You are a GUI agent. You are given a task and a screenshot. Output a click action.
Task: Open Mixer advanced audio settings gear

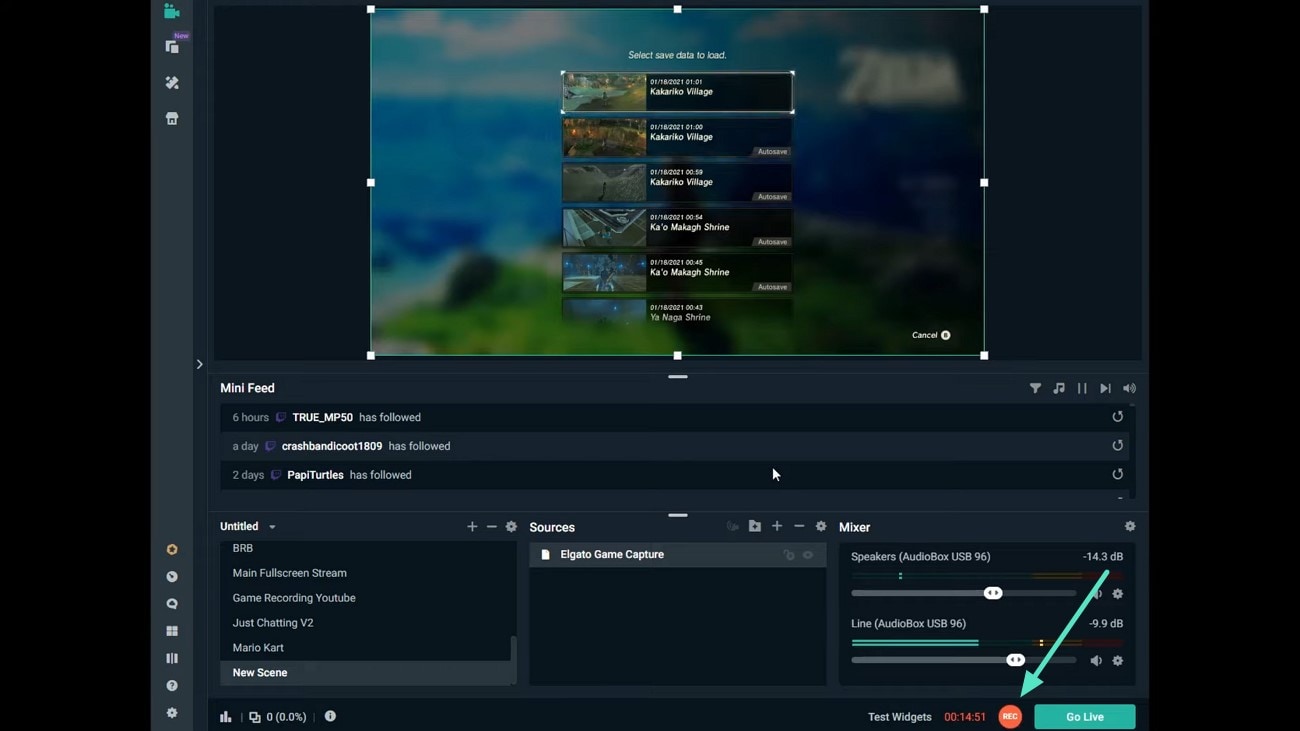point(1130,526)
